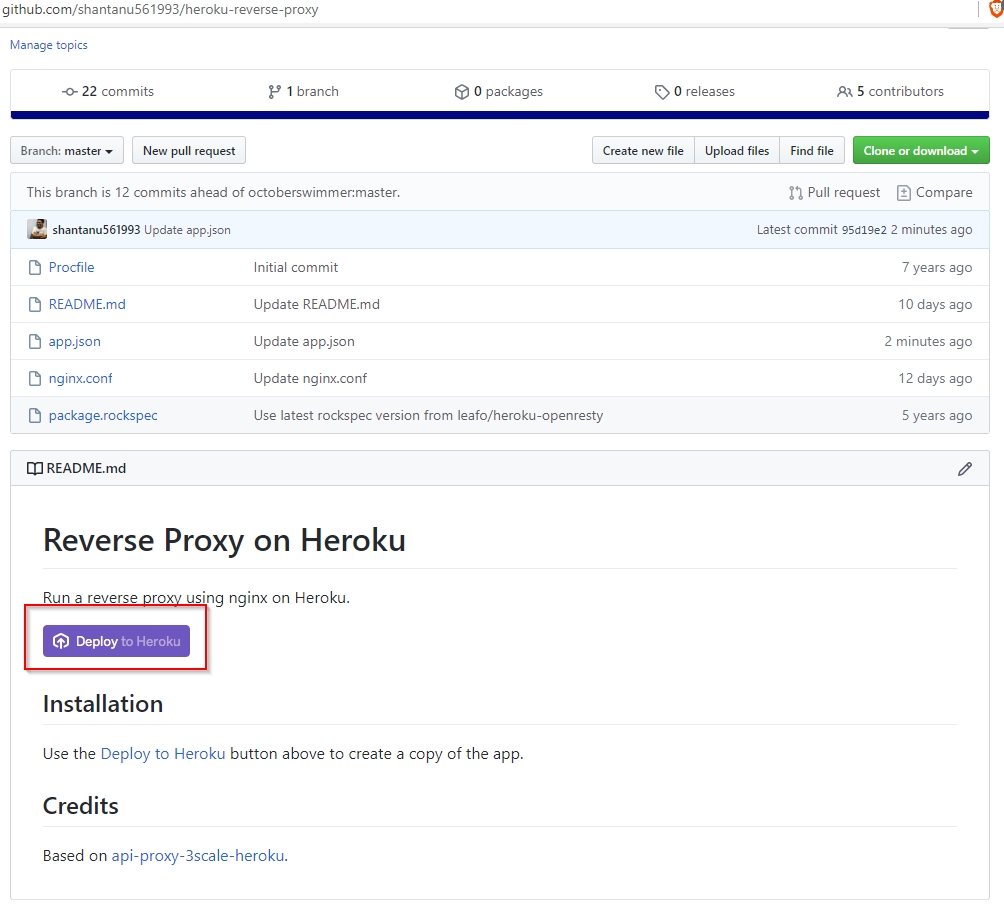Click Manage topics link
The image size is (1004, 909).
pyautogui.click(x=49, y=45)
